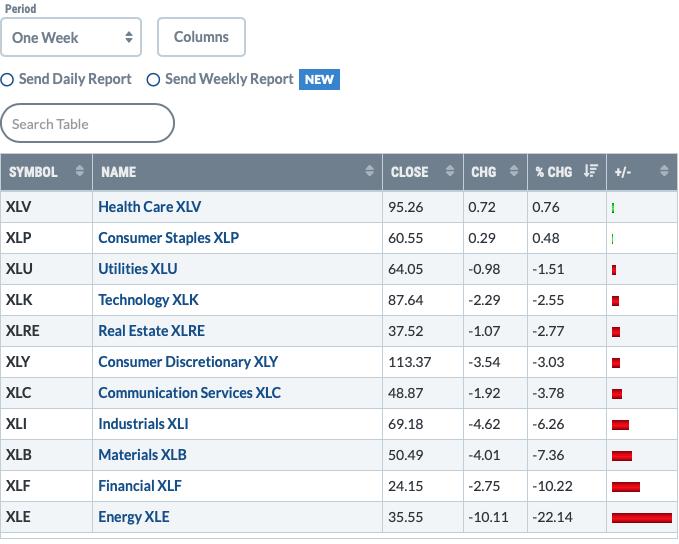
Task: Click Energy XLE red change bar
Action: click(642, 518)
